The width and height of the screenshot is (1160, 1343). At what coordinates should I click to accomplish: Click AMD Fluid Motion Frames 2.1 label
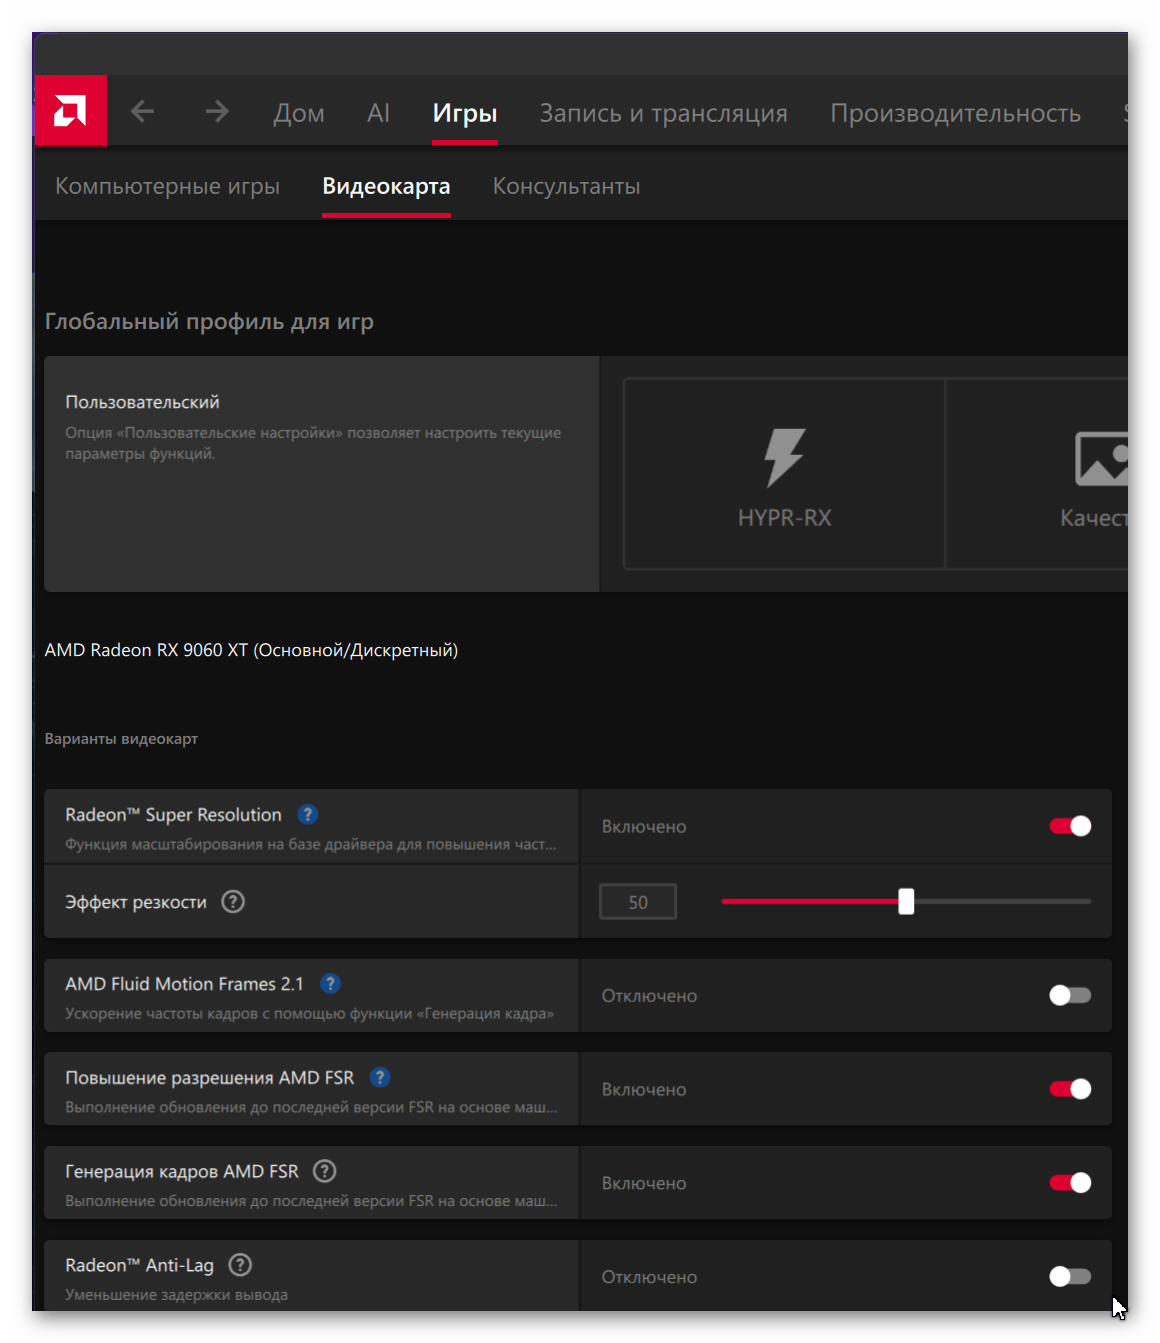click(184, 984)
